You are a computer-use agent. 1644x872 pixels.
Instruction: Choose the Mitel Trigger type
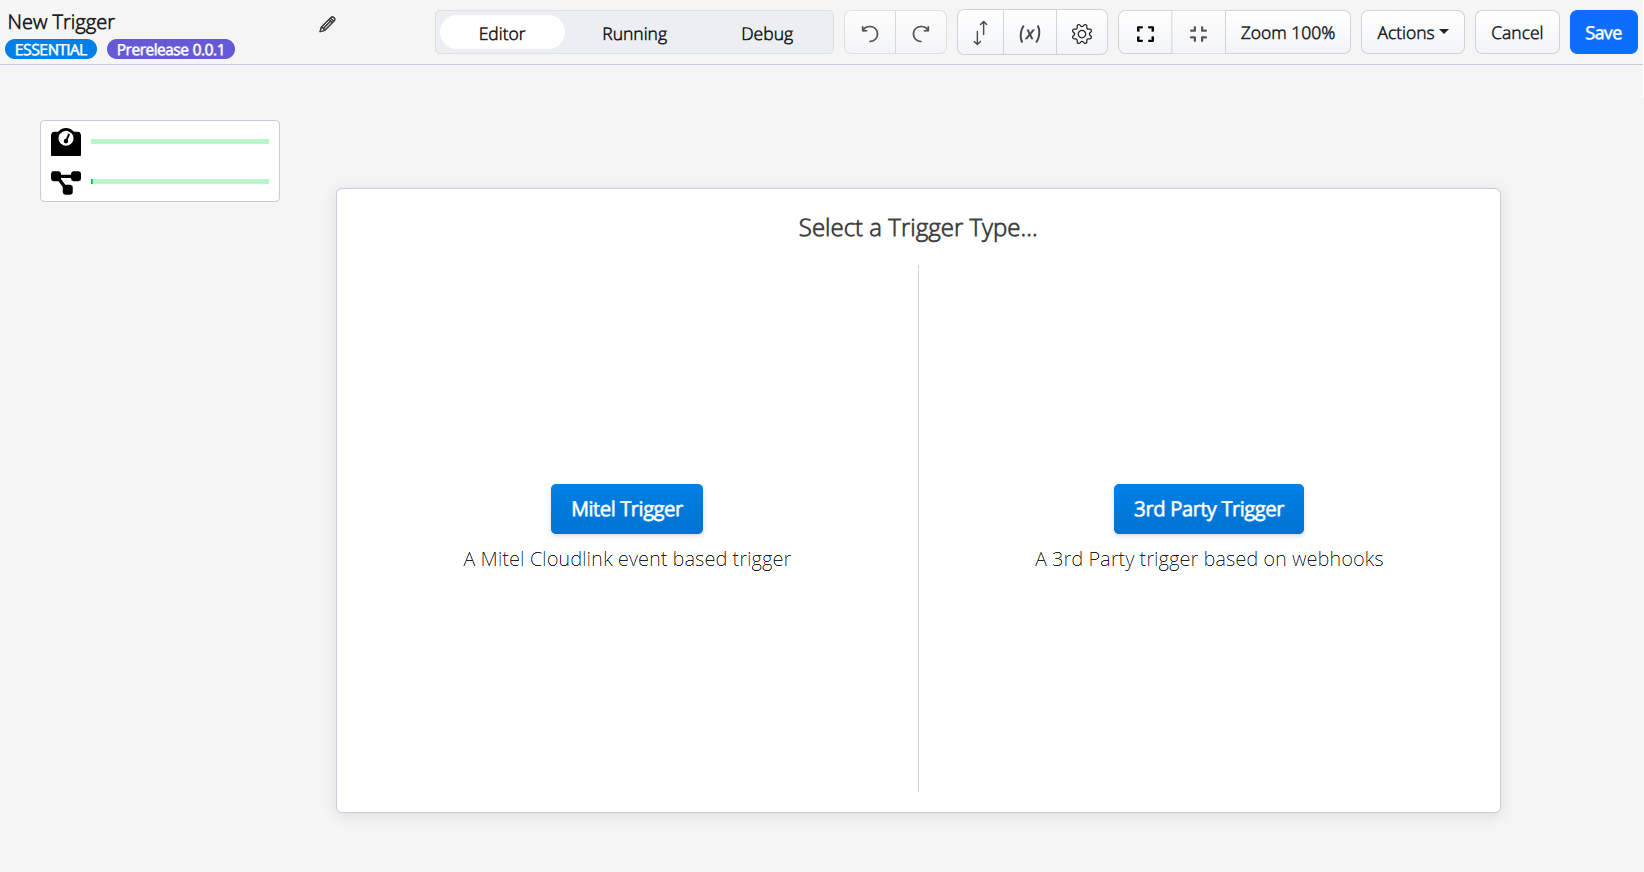point(627,509)
